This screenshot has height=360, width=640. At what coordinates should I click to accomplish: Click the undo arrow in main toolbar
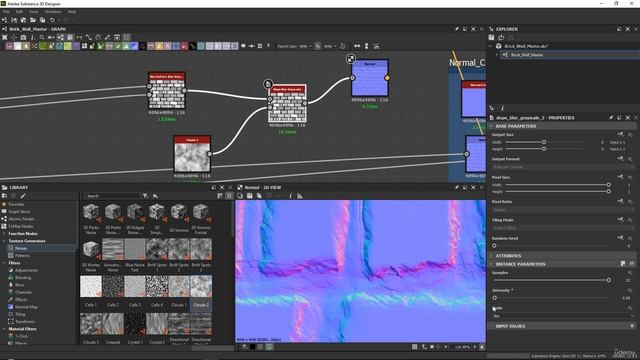pyautogui.click(x=52, y=20)
